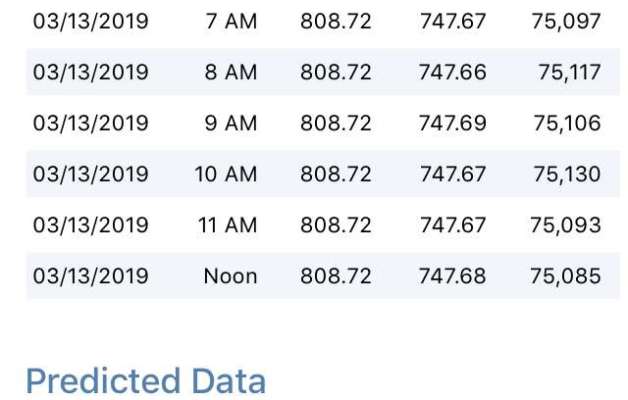Click the 75,130 cell

[x=567, y=174]
